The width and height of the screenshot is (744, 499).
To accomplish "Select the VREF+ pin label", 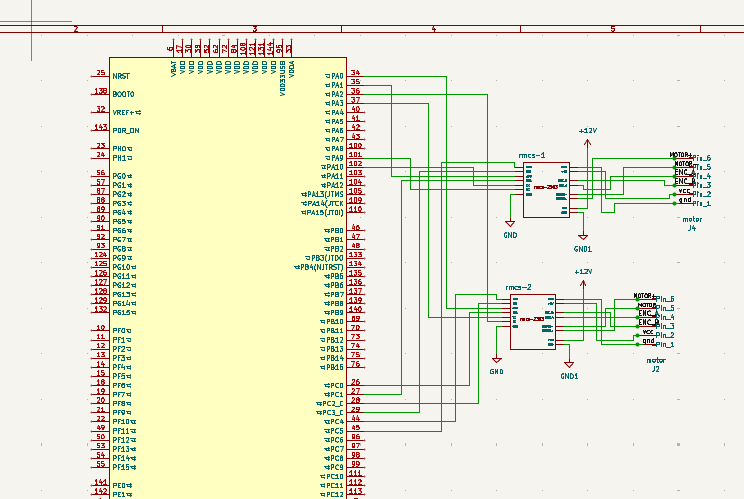I will pos(126,112).
